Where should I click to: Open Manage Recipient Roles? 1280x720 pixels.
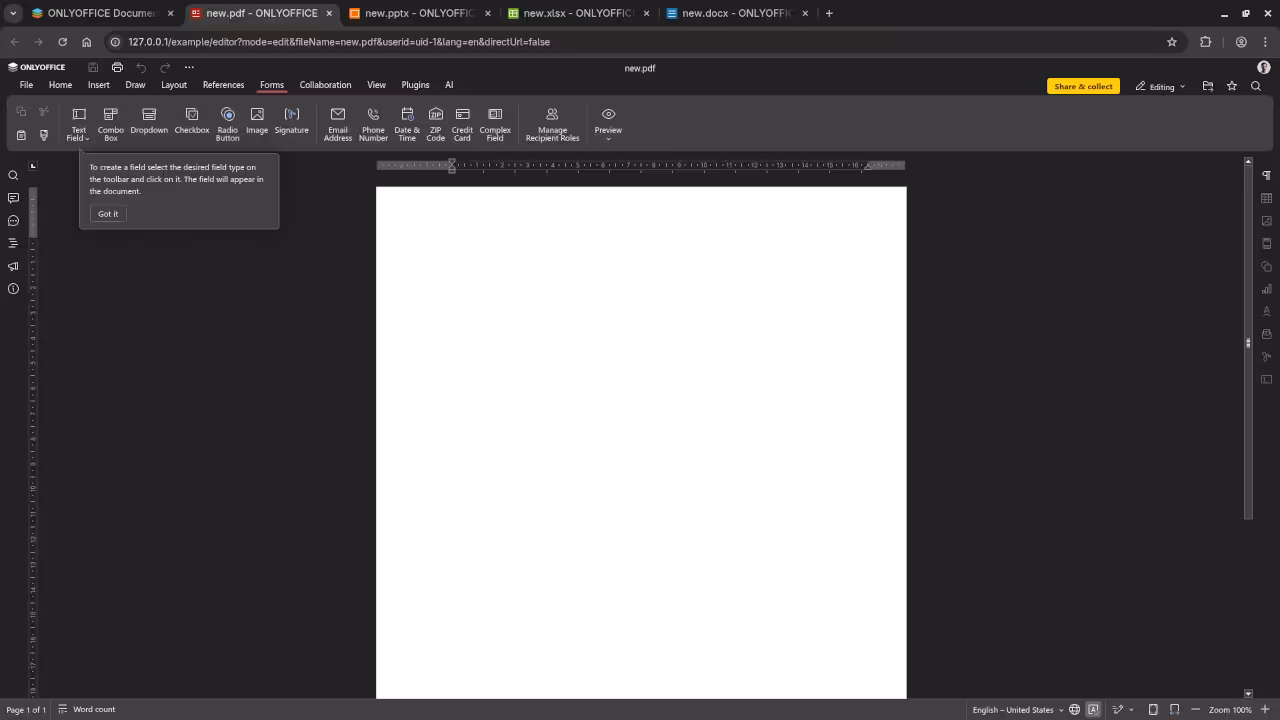pyautogui.click(x=552, y=122)
